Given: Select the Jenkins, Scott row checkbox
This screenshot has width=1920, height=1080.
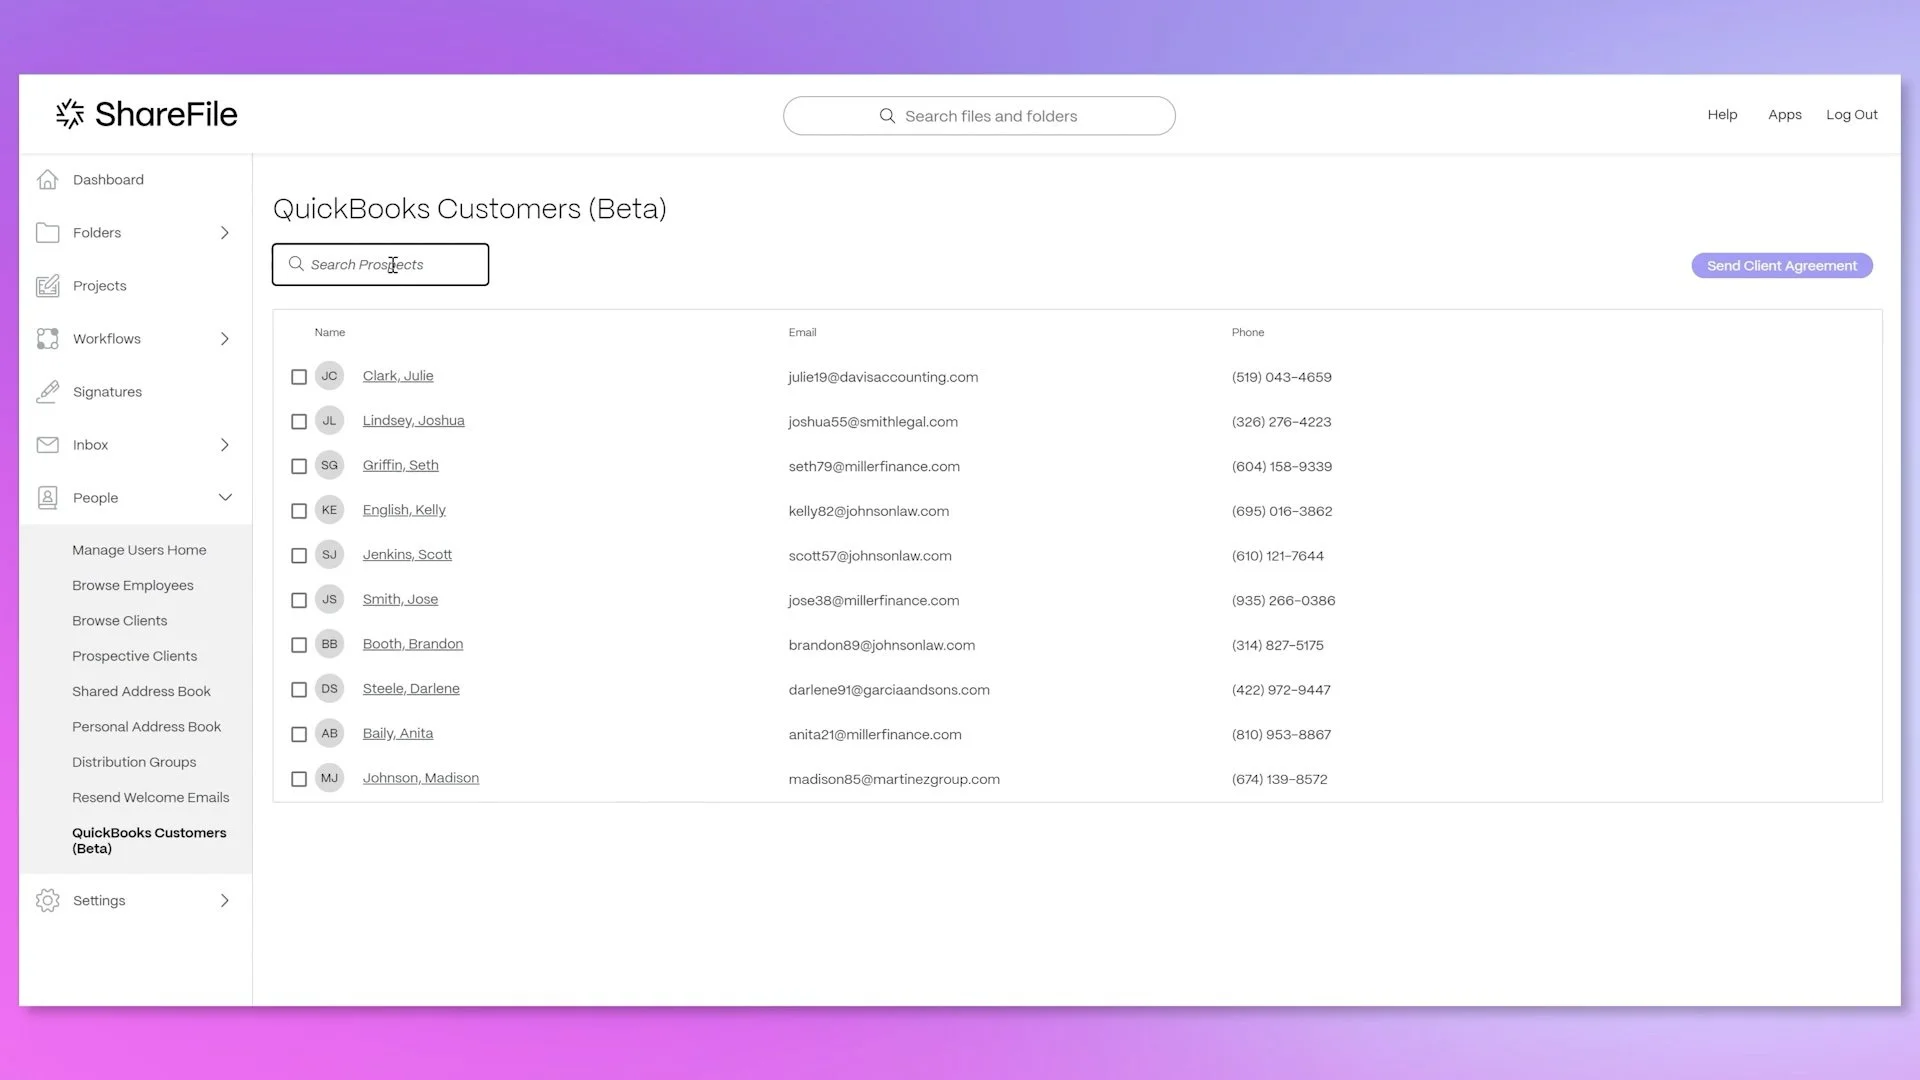Looking at the screenshot, I should [298, 556].
